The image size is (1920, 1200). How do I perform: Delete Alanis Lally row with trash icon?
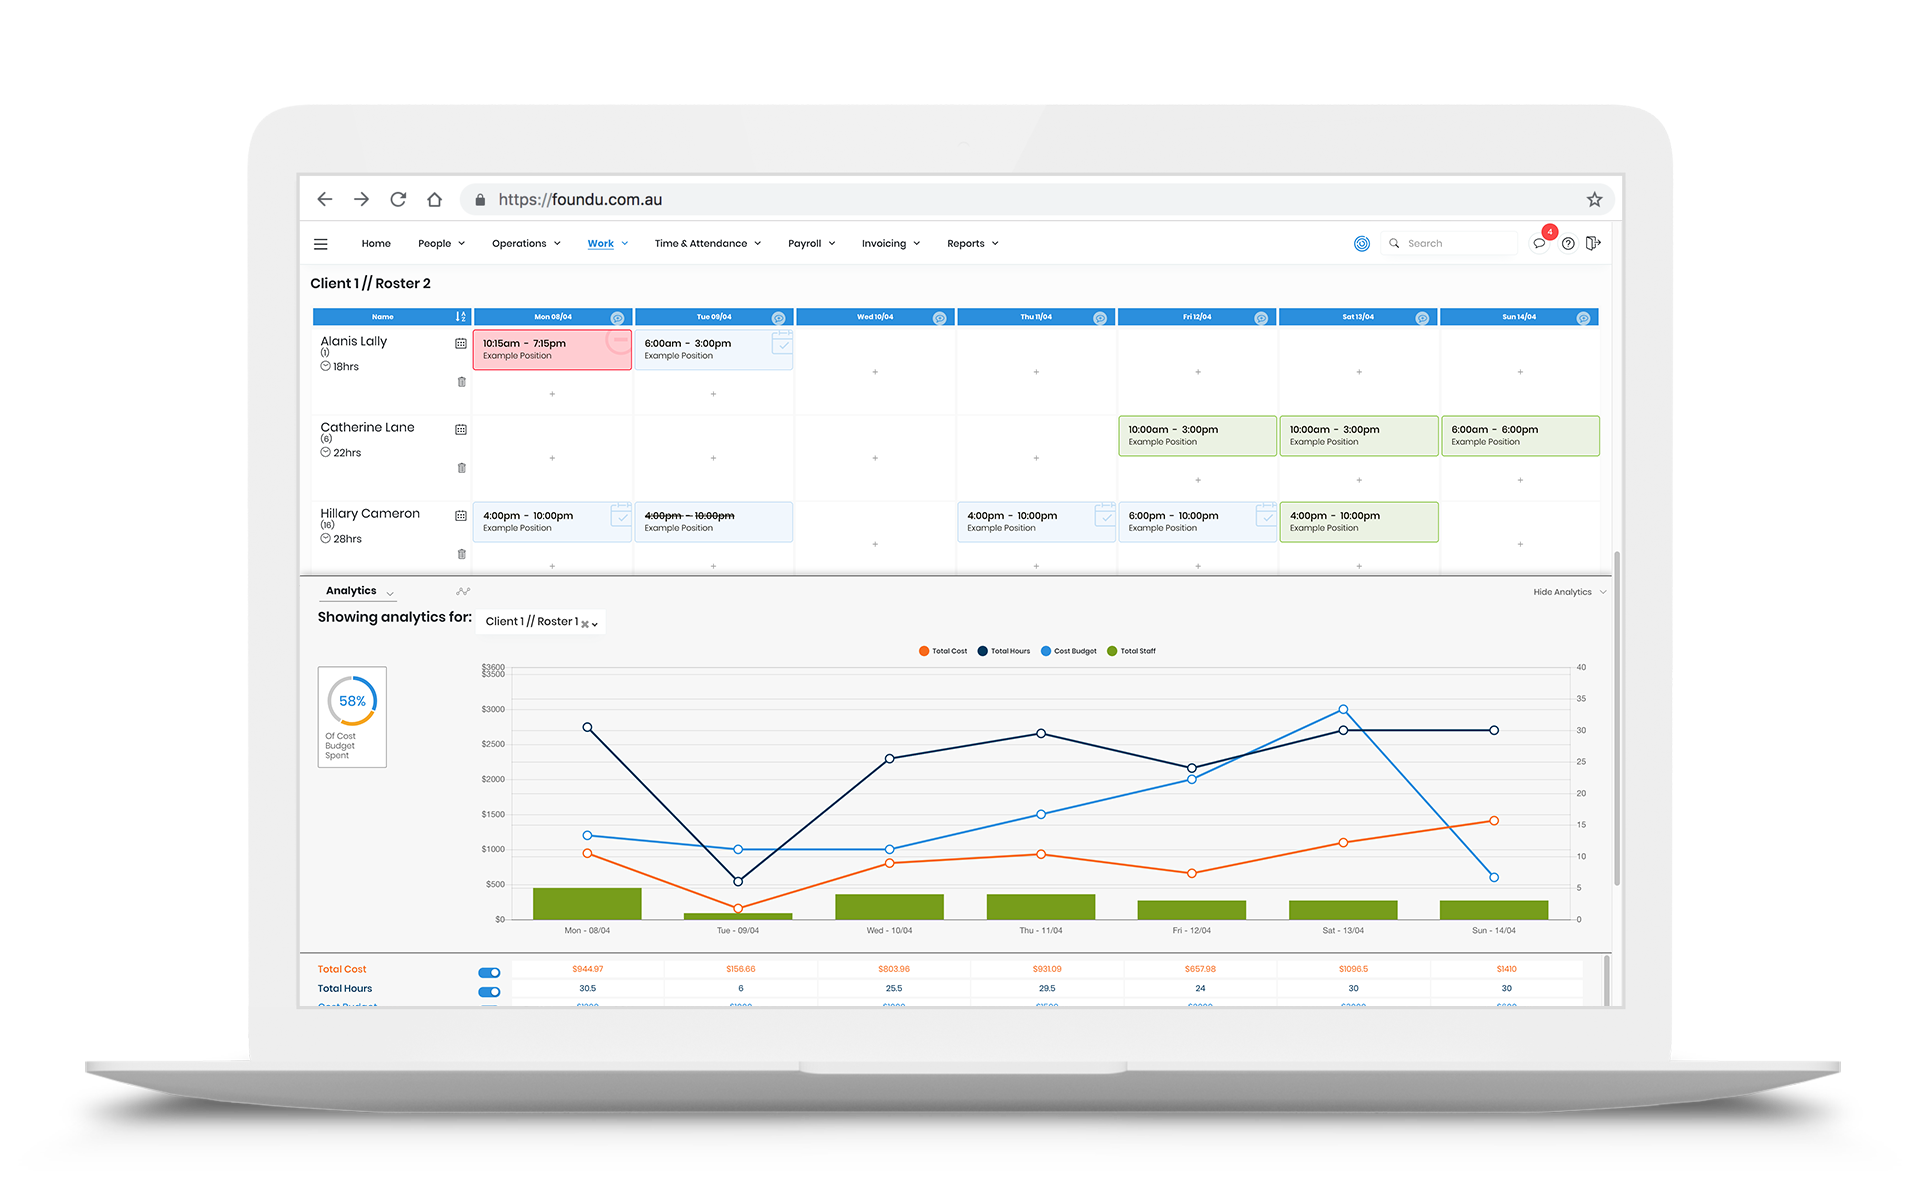click(461, 382)
